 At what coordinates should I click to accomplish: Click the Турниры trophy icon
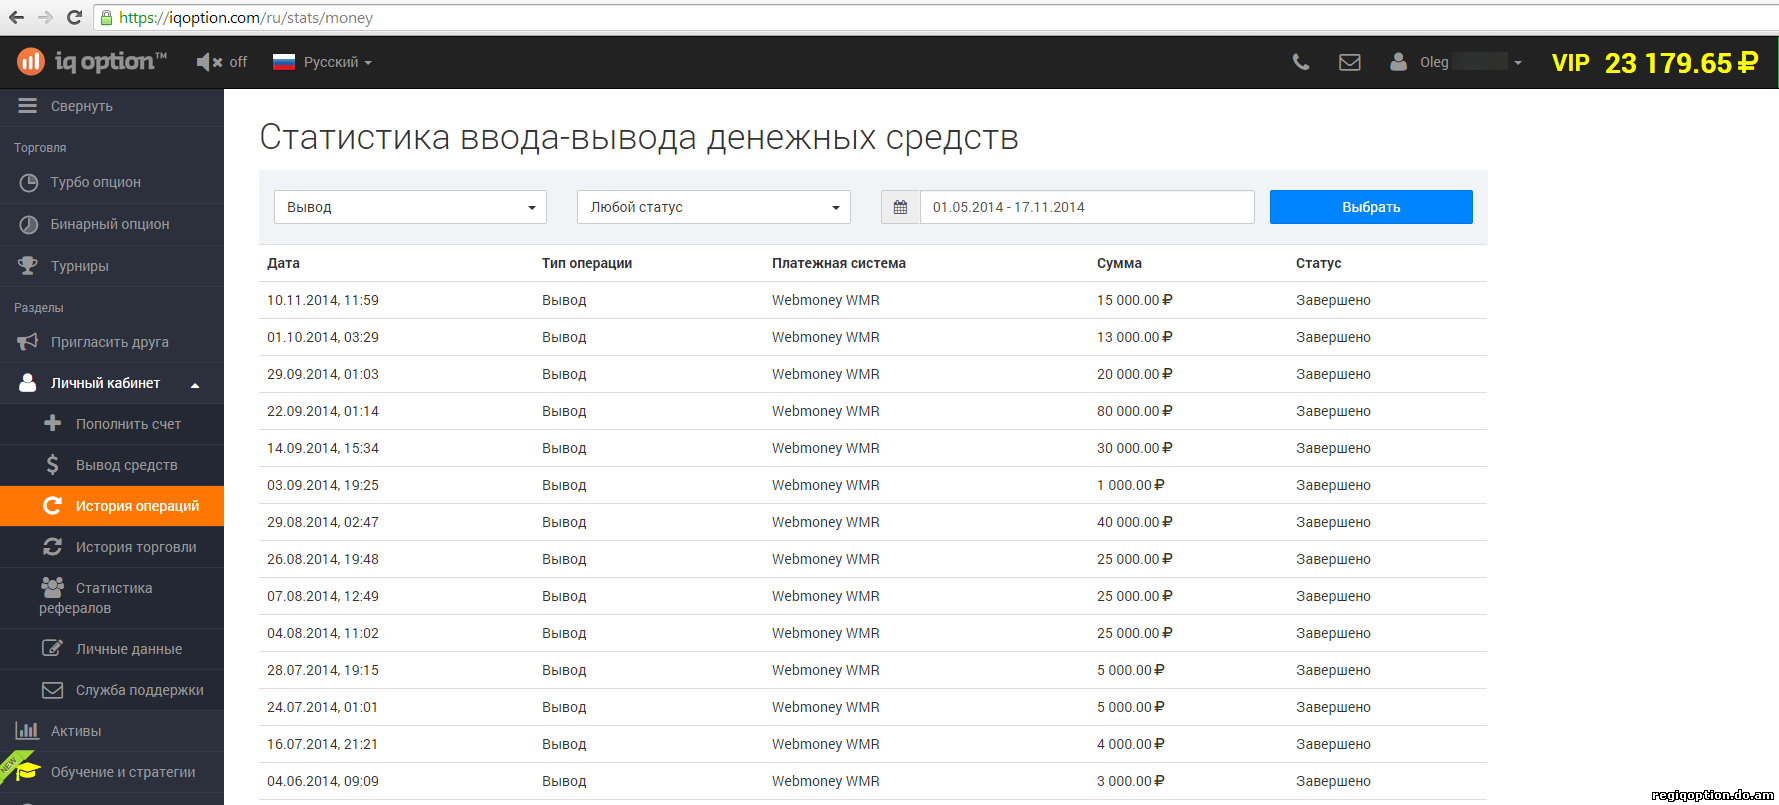click(x=28, y=266)
